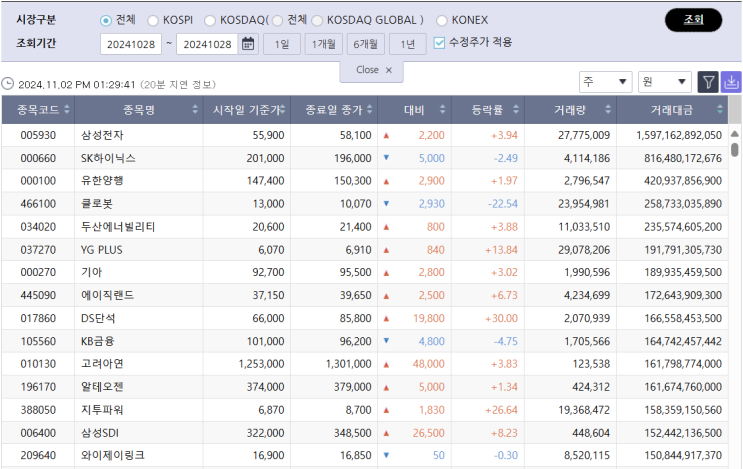Click the download data icon
The height and width of the screenshot is (469, 743).
coord(731,82)
